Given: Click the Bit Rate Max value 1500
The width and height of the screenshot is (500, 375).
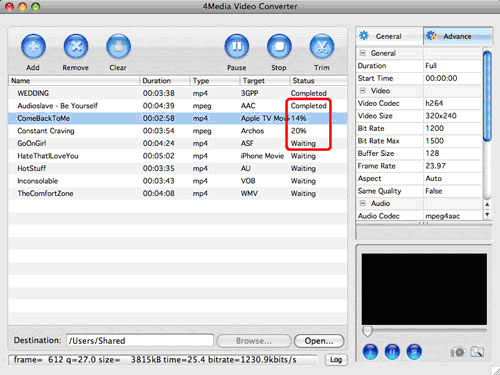Looking at the screenshot, I should pos(434,141).
